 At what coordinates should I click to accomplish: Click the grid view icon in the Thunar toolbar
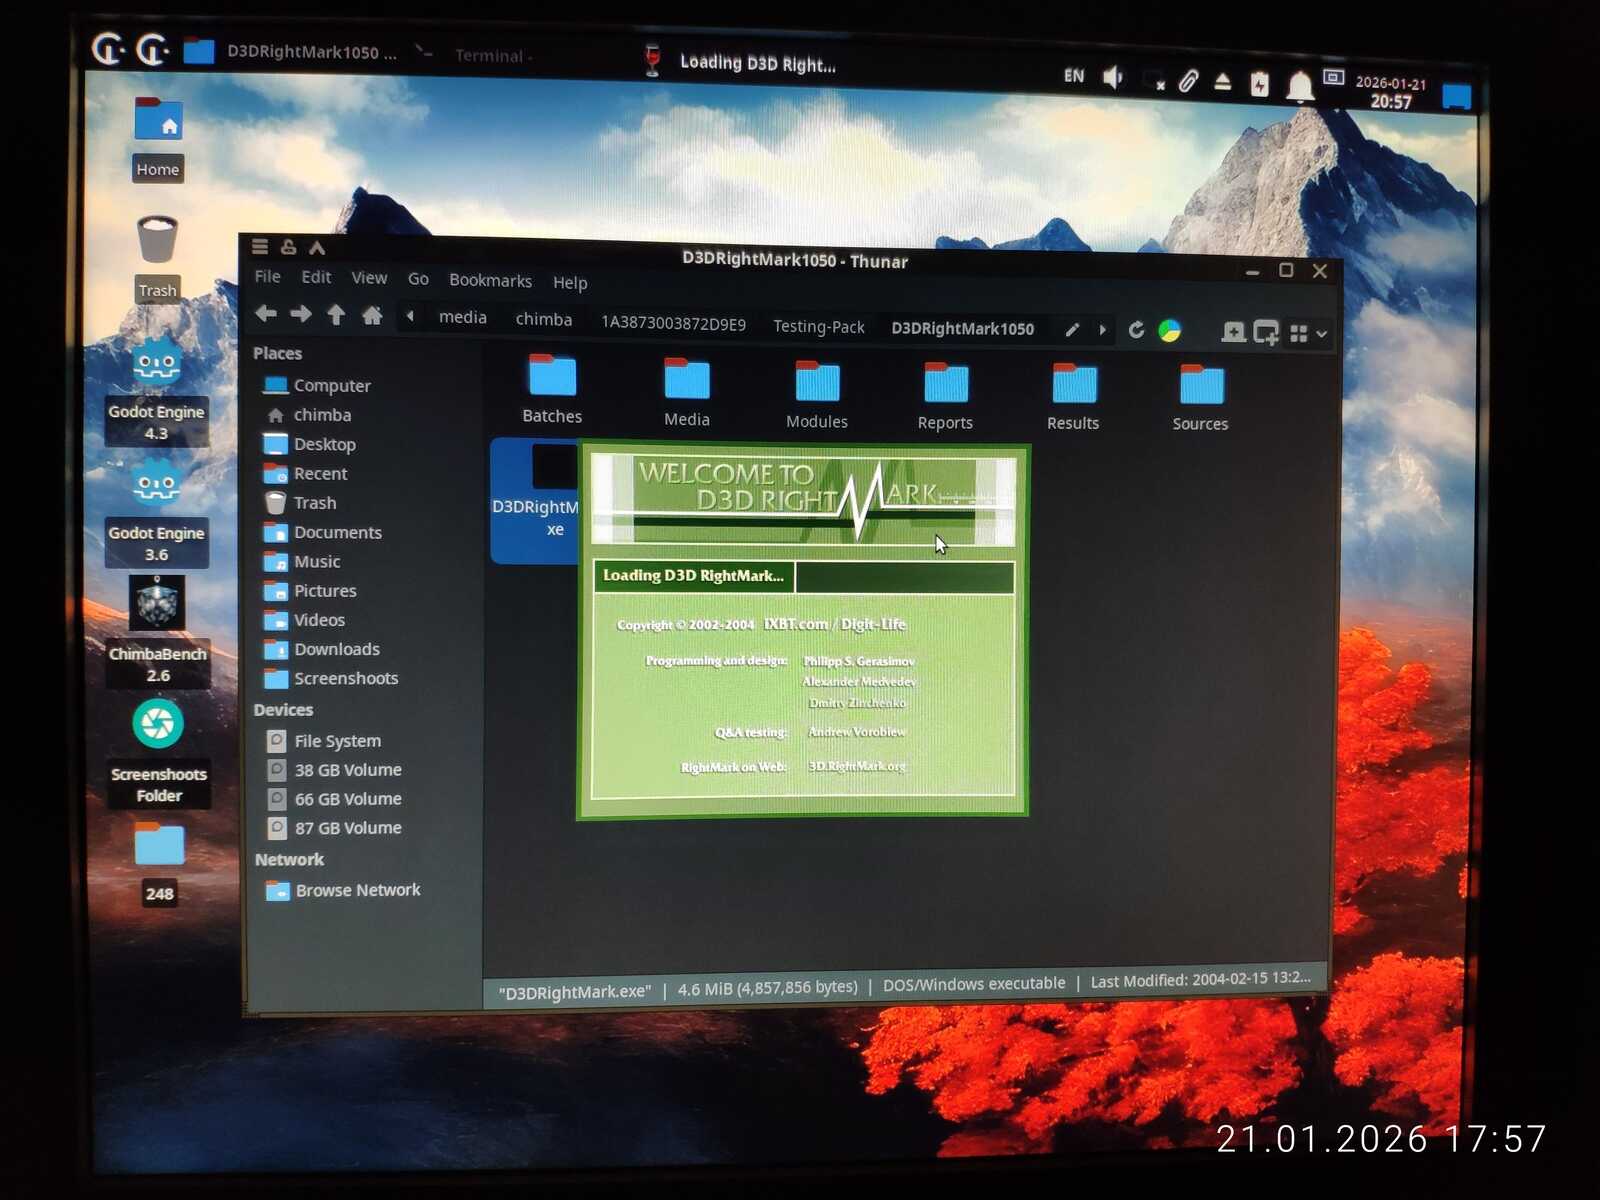coord(1299,333)
